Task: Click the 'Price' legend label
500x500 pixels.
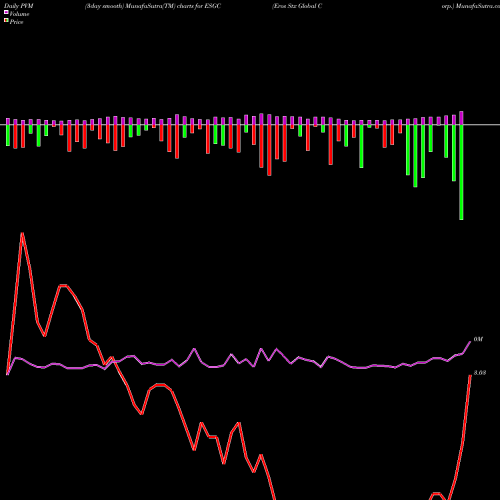Action: pyautogui.click(x=16, y=22)
